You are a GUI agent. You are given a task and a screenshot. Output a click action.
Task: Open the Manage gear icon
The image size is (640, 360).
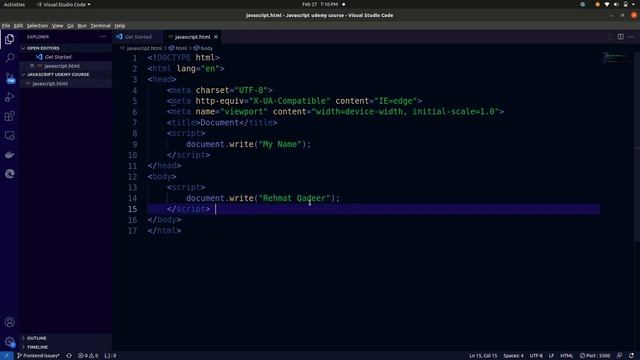[x=9, y=342]
